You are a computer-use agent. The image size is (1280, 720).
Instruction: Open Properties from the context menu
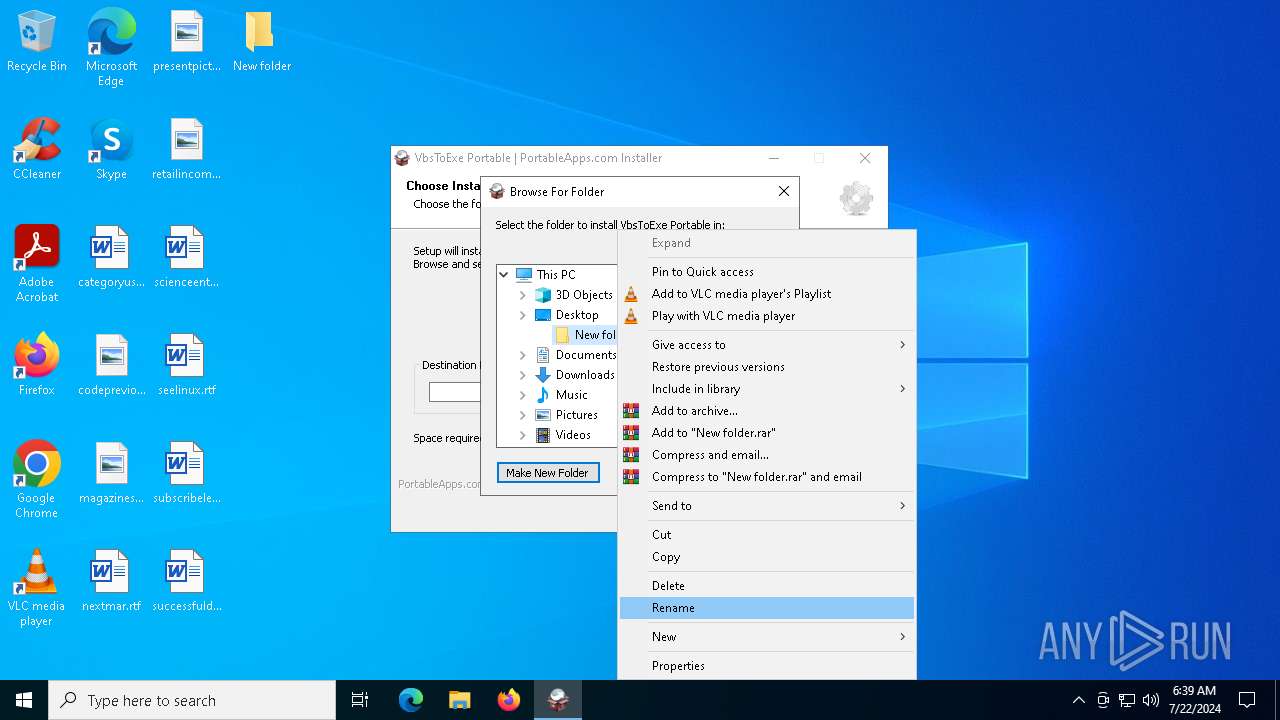click(767, 666)
